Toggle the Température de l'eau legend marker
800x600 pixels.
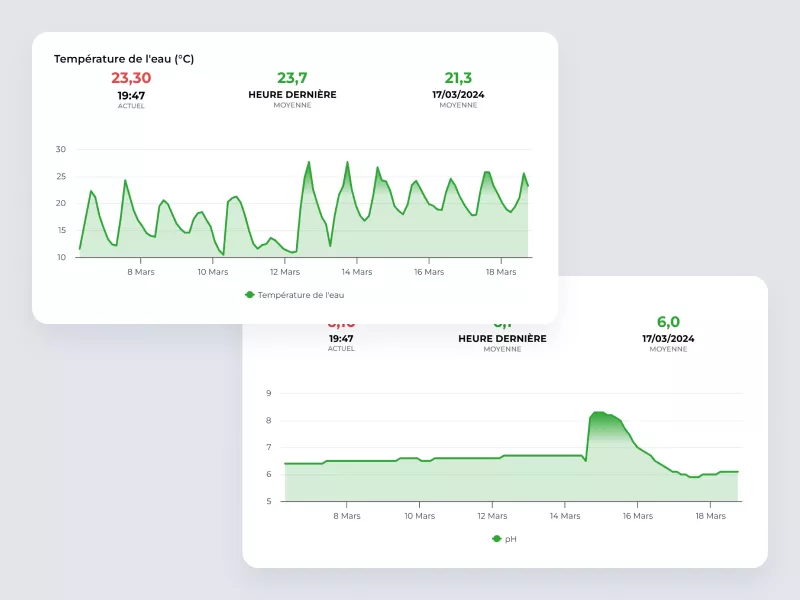tap(249, 295)
